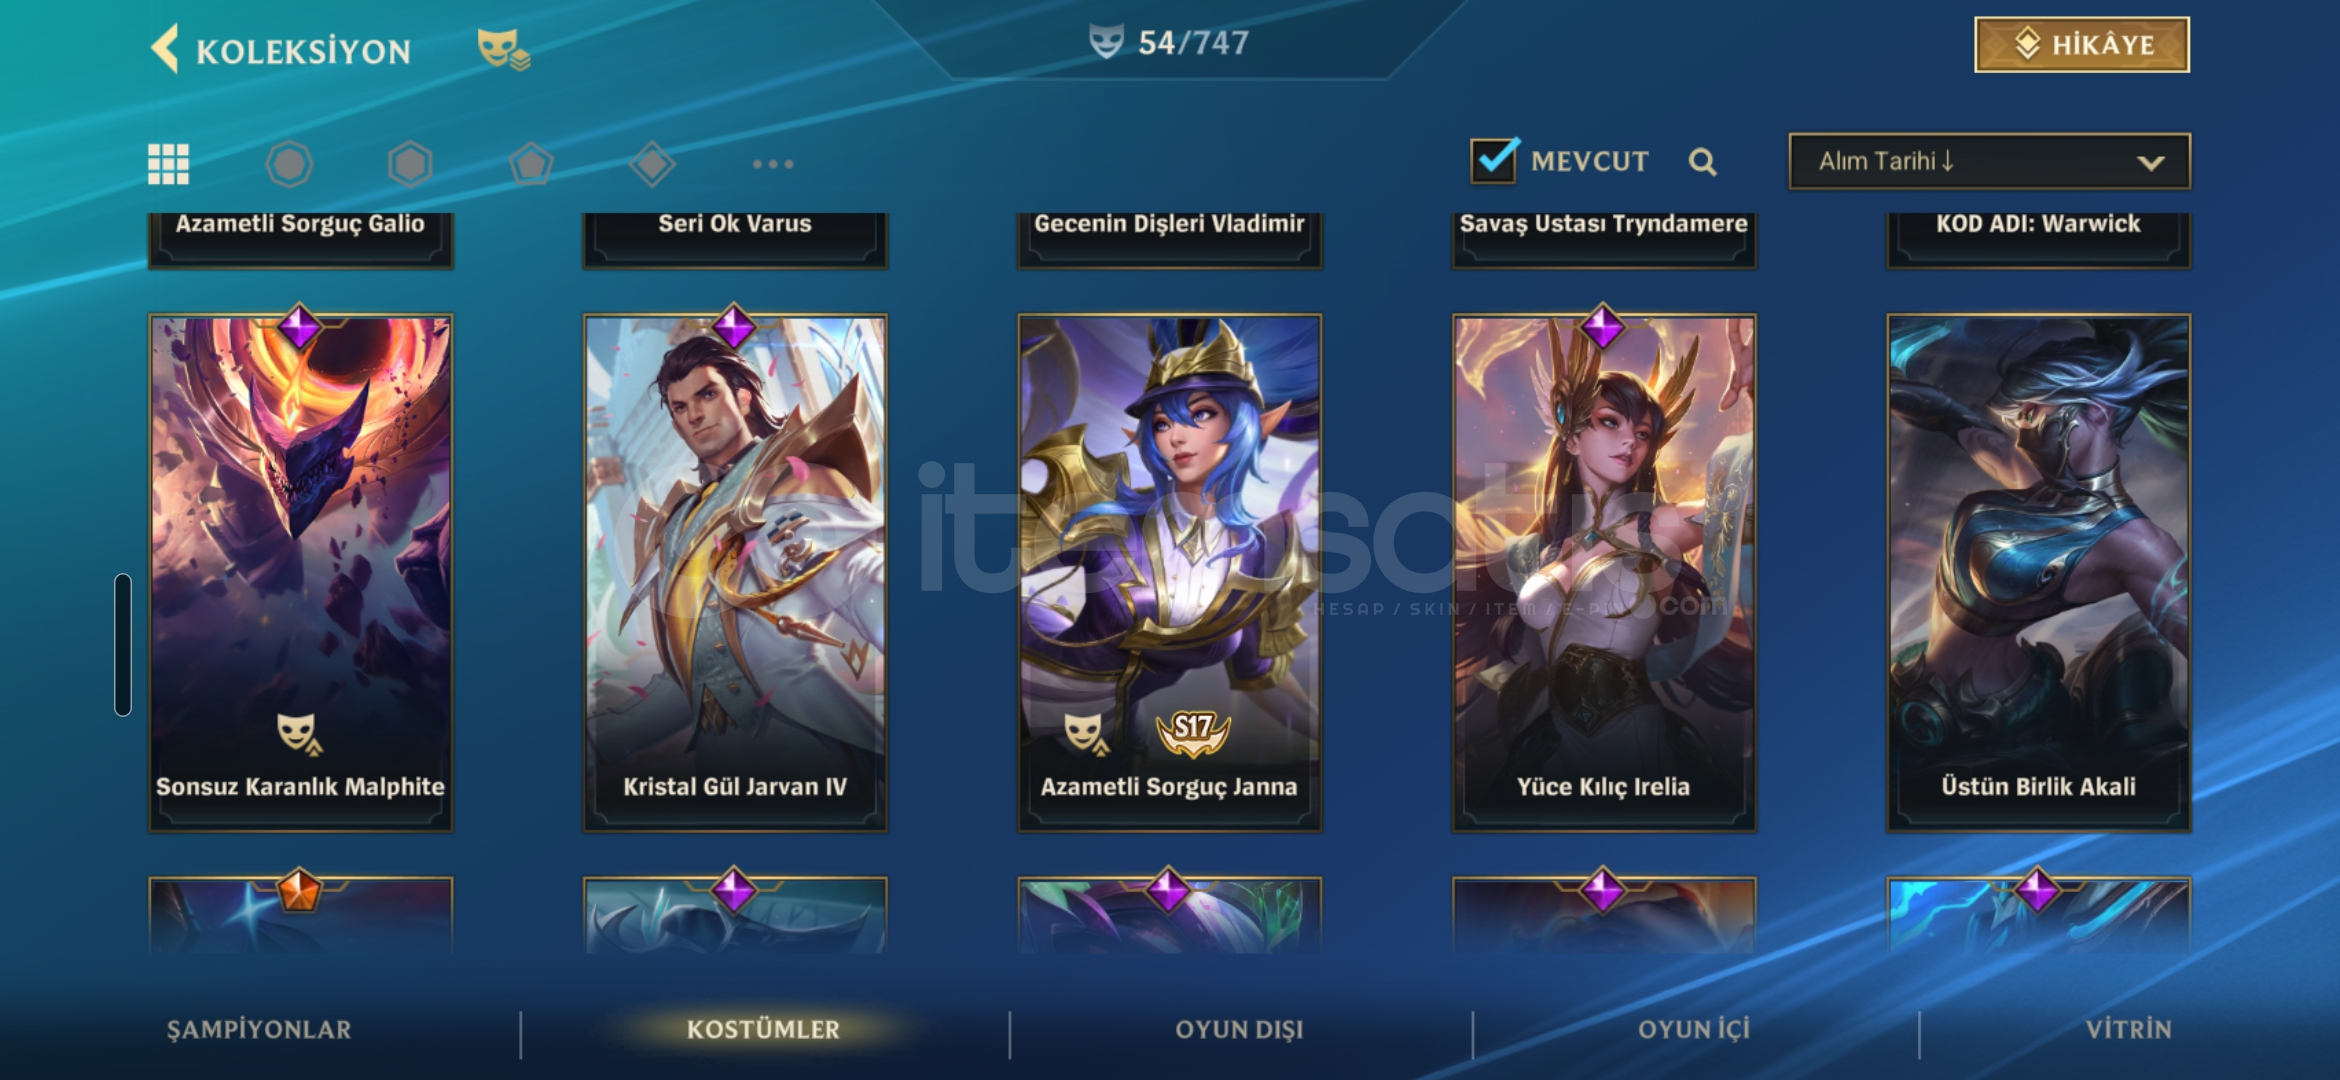The width and height of the screenshot is (2340, 1080).
Task: Toggle the Mevcut checkbox
Action: point(1495,160)
